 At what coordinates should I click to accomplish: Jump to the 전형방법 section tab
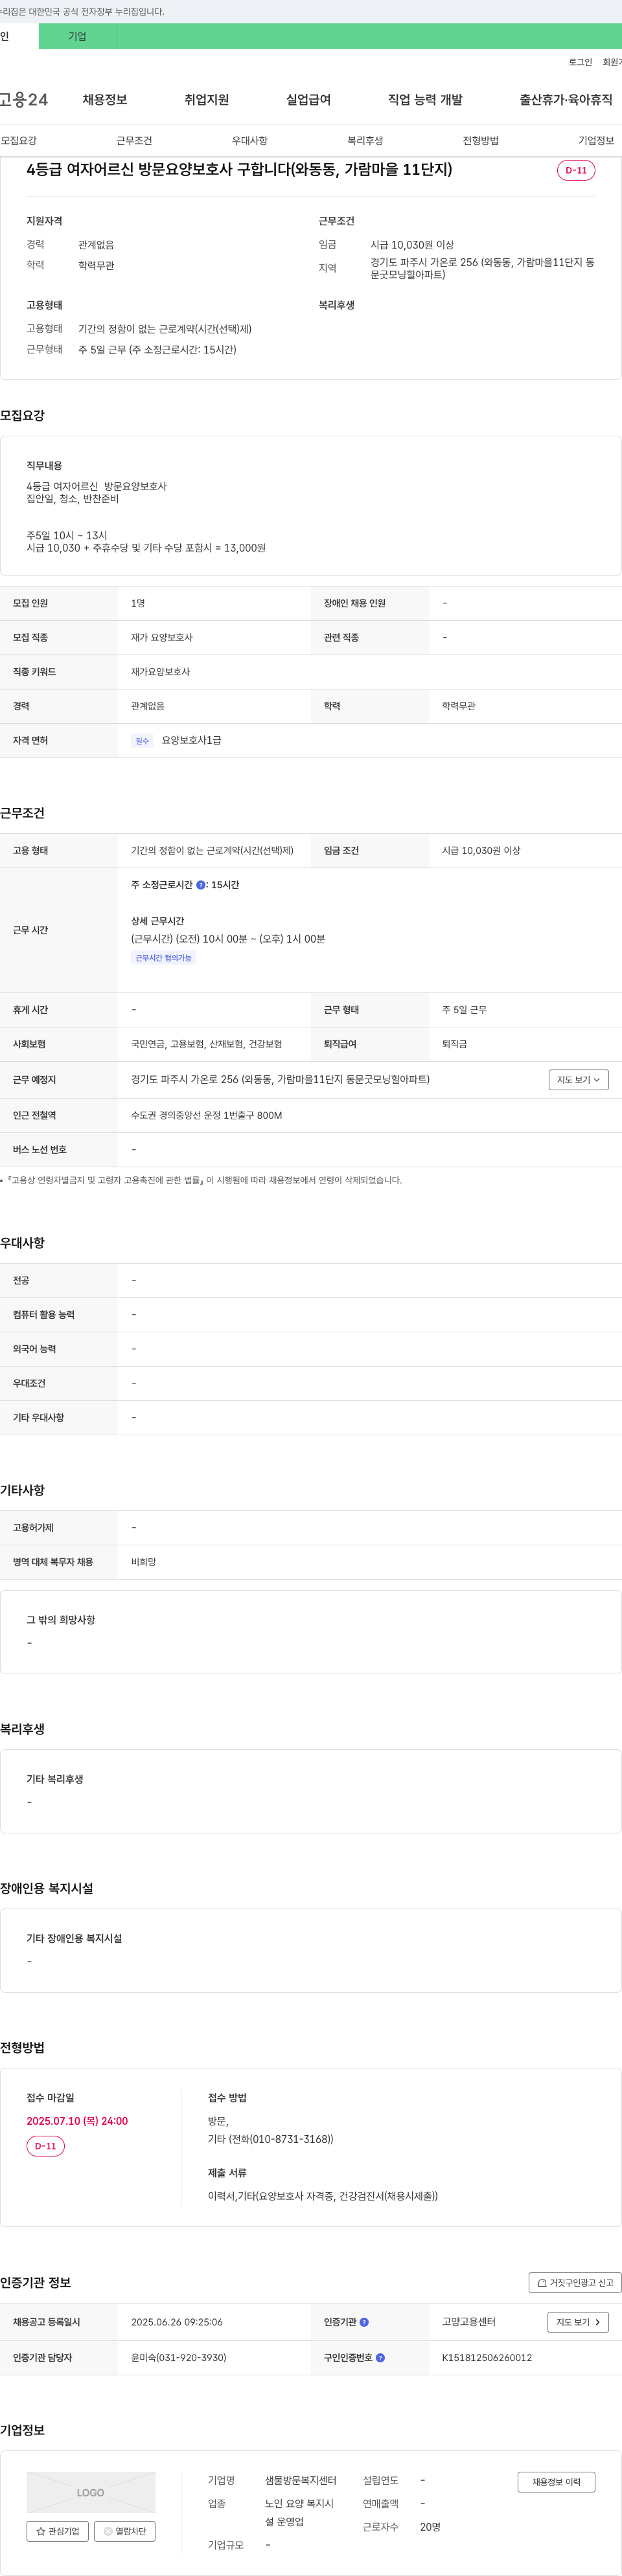click(x=481, y=141)
